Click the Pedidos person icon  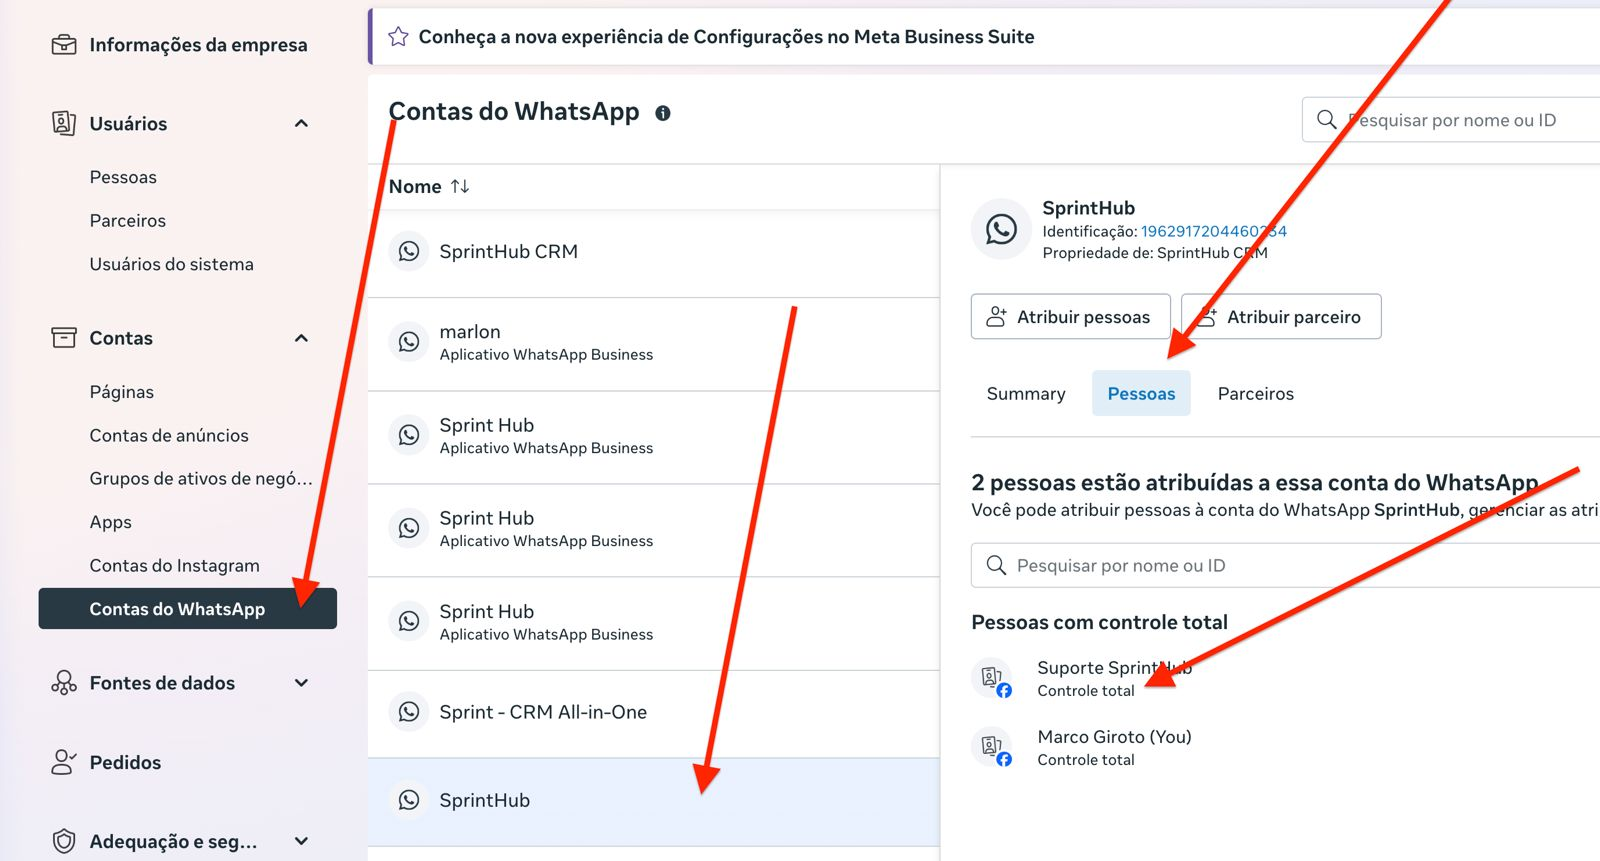tap(64, 762)
